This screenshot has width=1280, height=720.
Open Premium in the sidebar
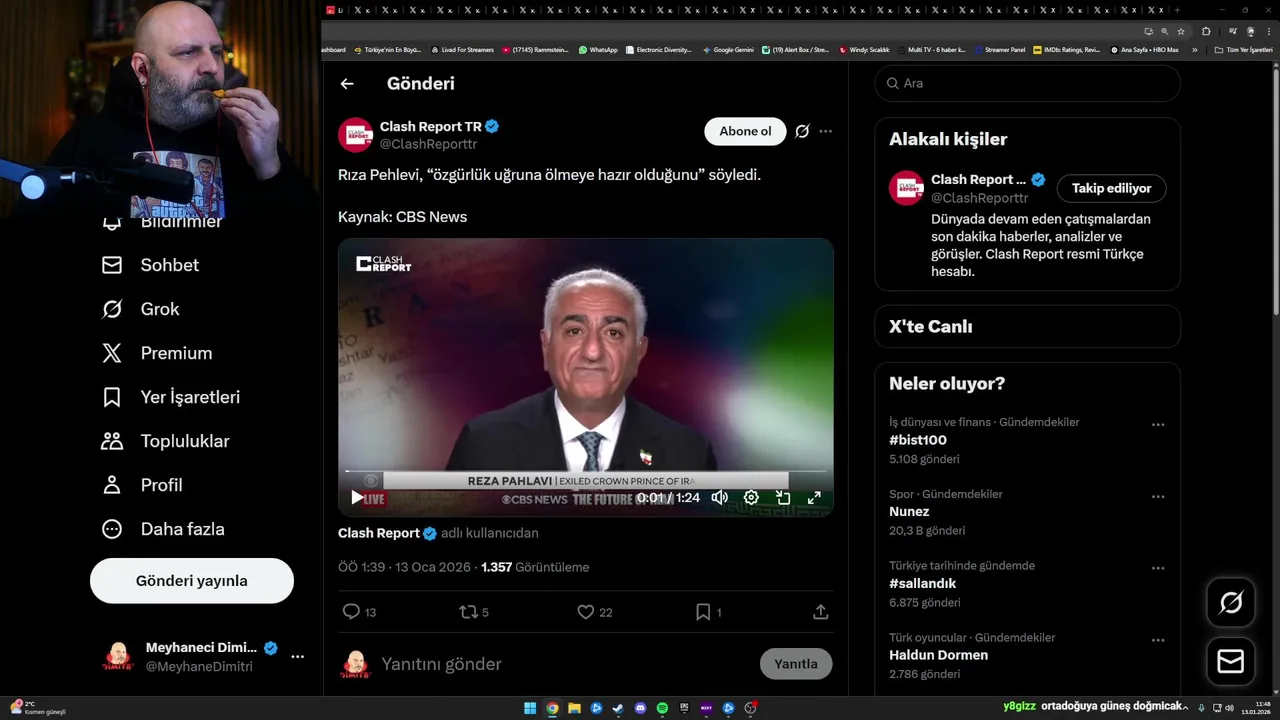[157, 353]
